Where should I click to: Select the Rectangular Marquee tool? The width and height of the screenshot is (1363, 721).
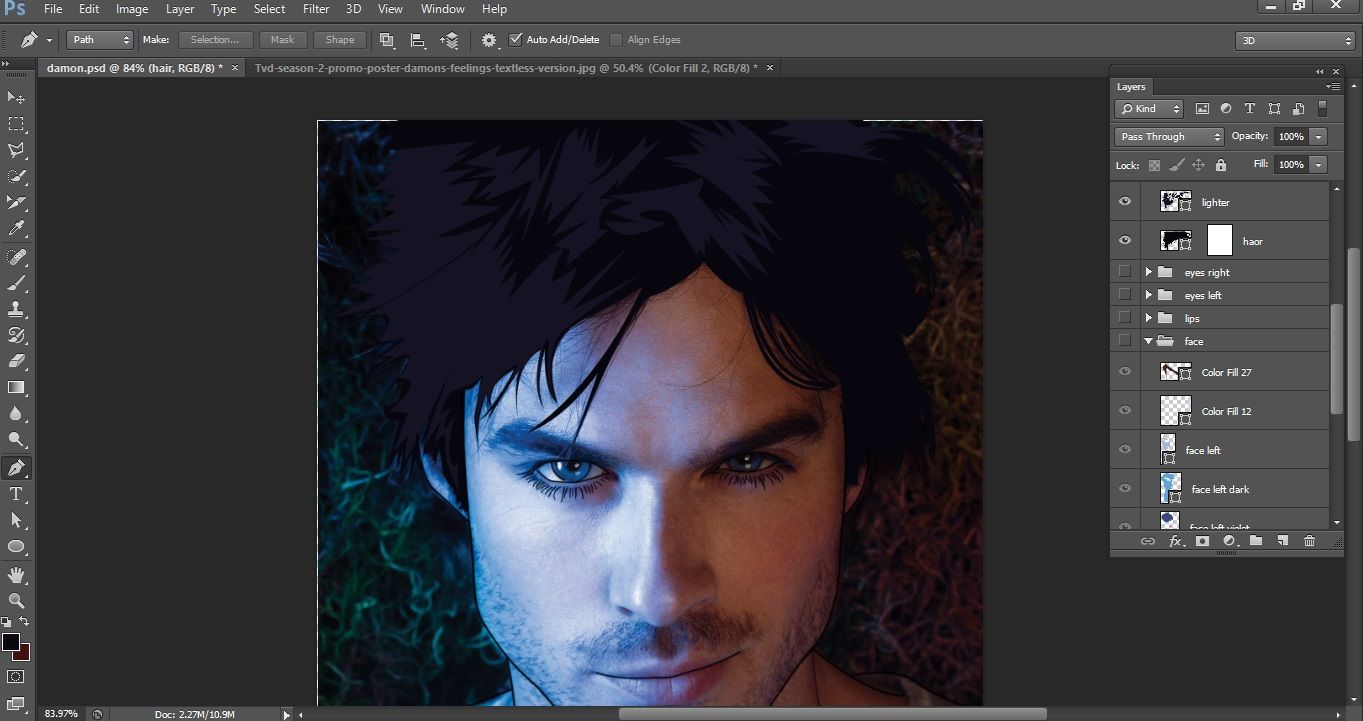[16, 124]
